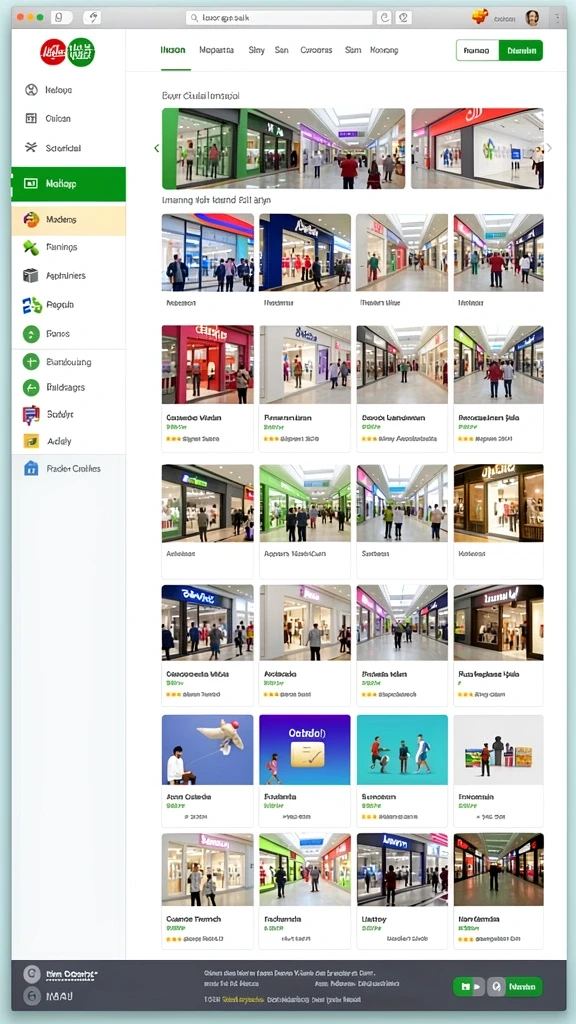The height and width of the screenshot is (1024, 576).
Task: Open the dark box icon labeled Aptiniers
Action: click(x=31, y=276)
